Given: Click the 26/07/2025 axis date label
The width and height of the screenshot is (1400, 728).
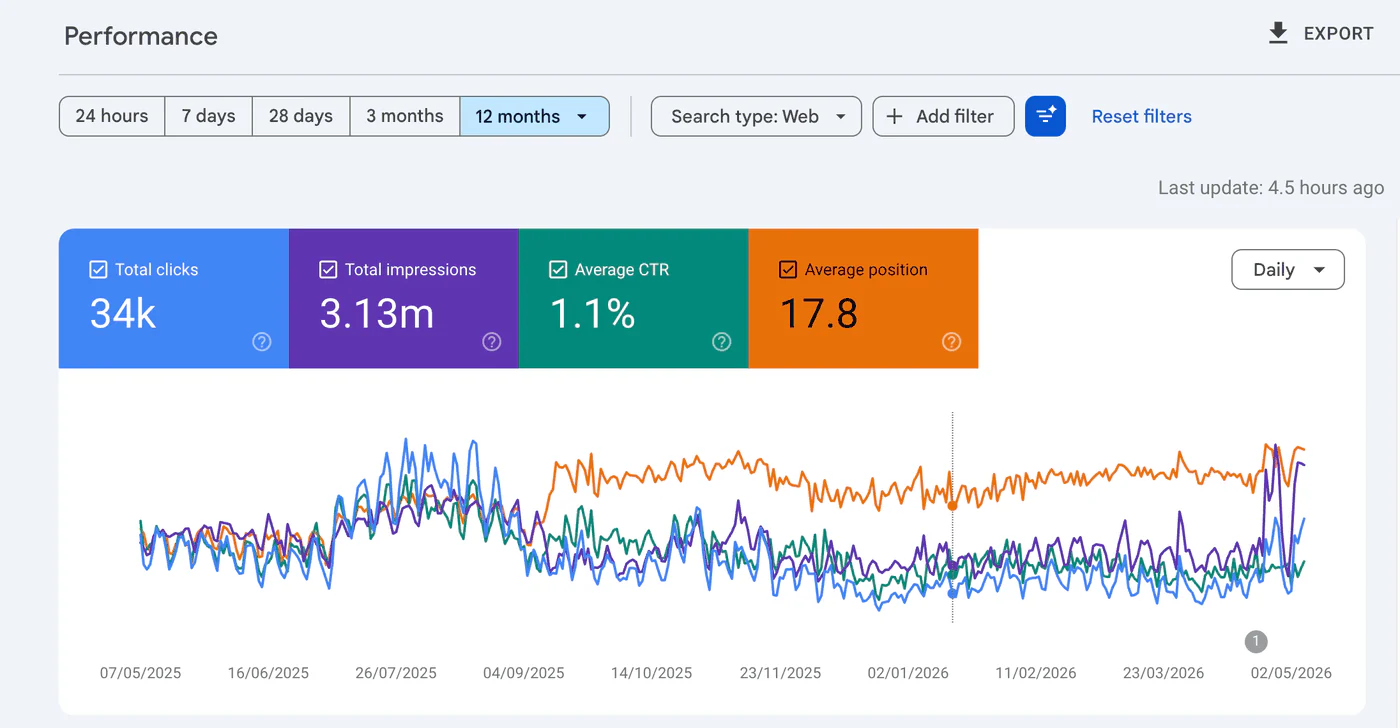Looking at the screenshot, I should pyautogui.click(x=396, y=673).
